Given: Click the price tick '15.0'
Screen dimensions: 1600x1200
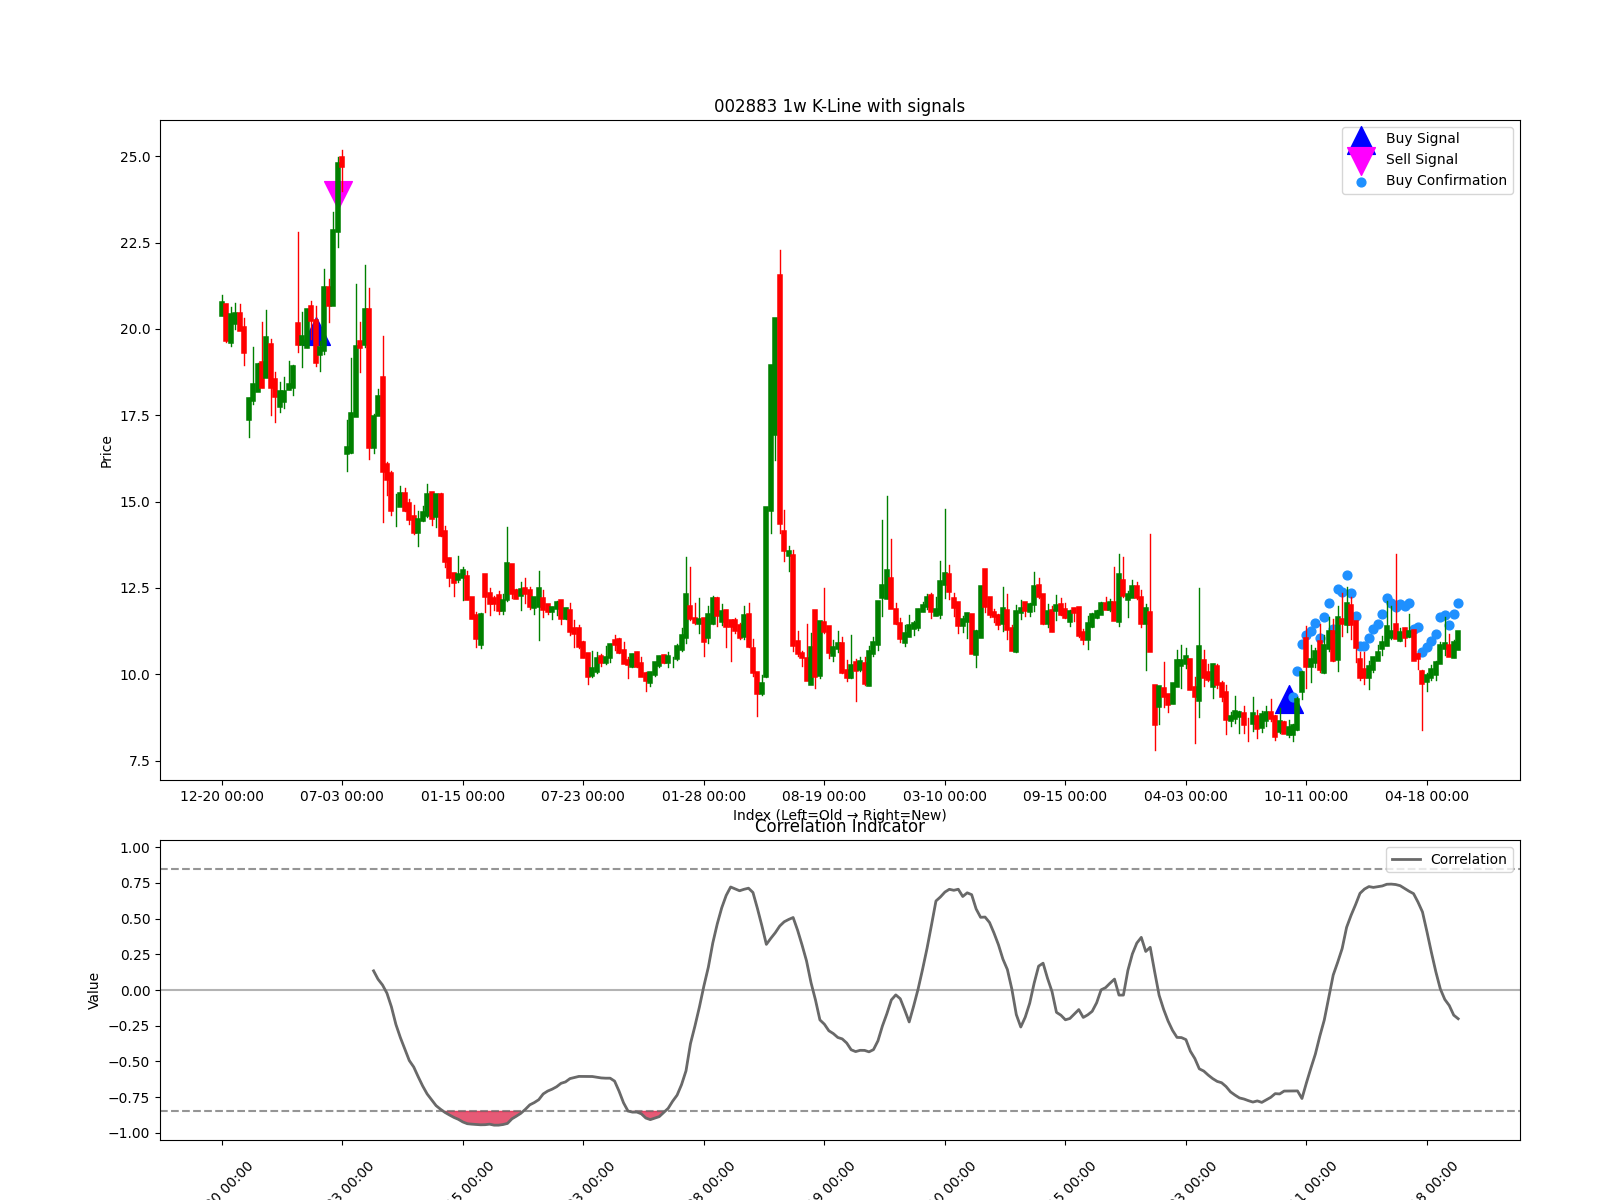Looking at the screenshot, I should coord(135,502).
